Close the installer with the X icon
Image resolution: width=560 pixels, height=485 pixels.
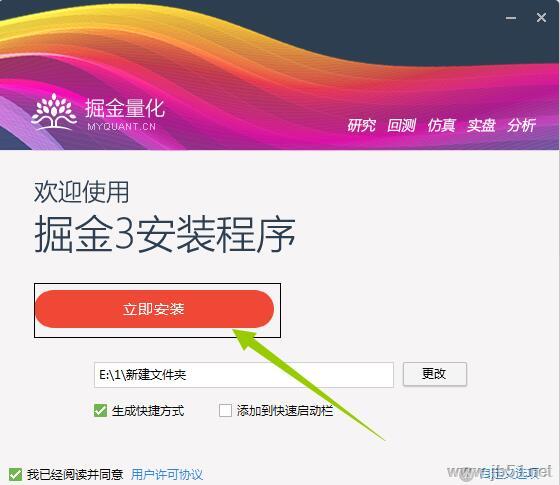tap(541, 18)
